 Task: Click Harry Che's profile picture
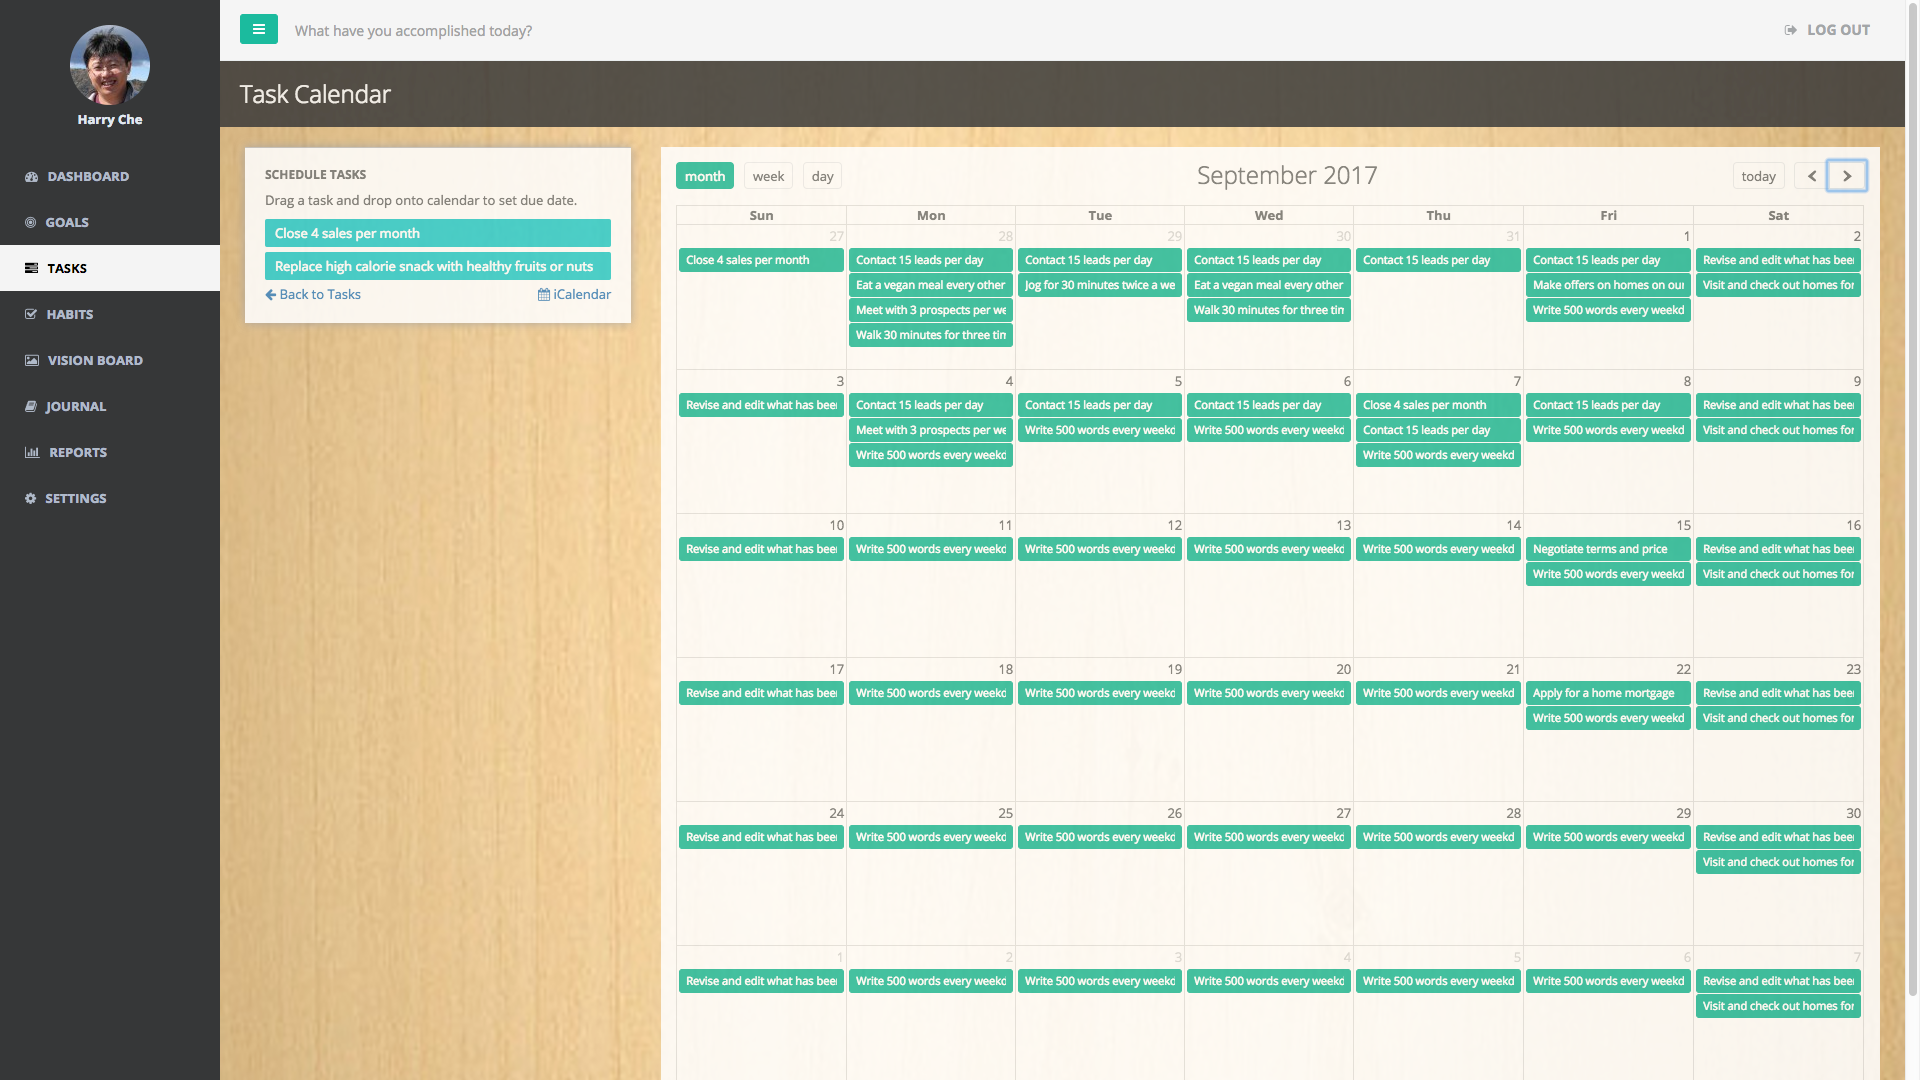coord(110,65)
